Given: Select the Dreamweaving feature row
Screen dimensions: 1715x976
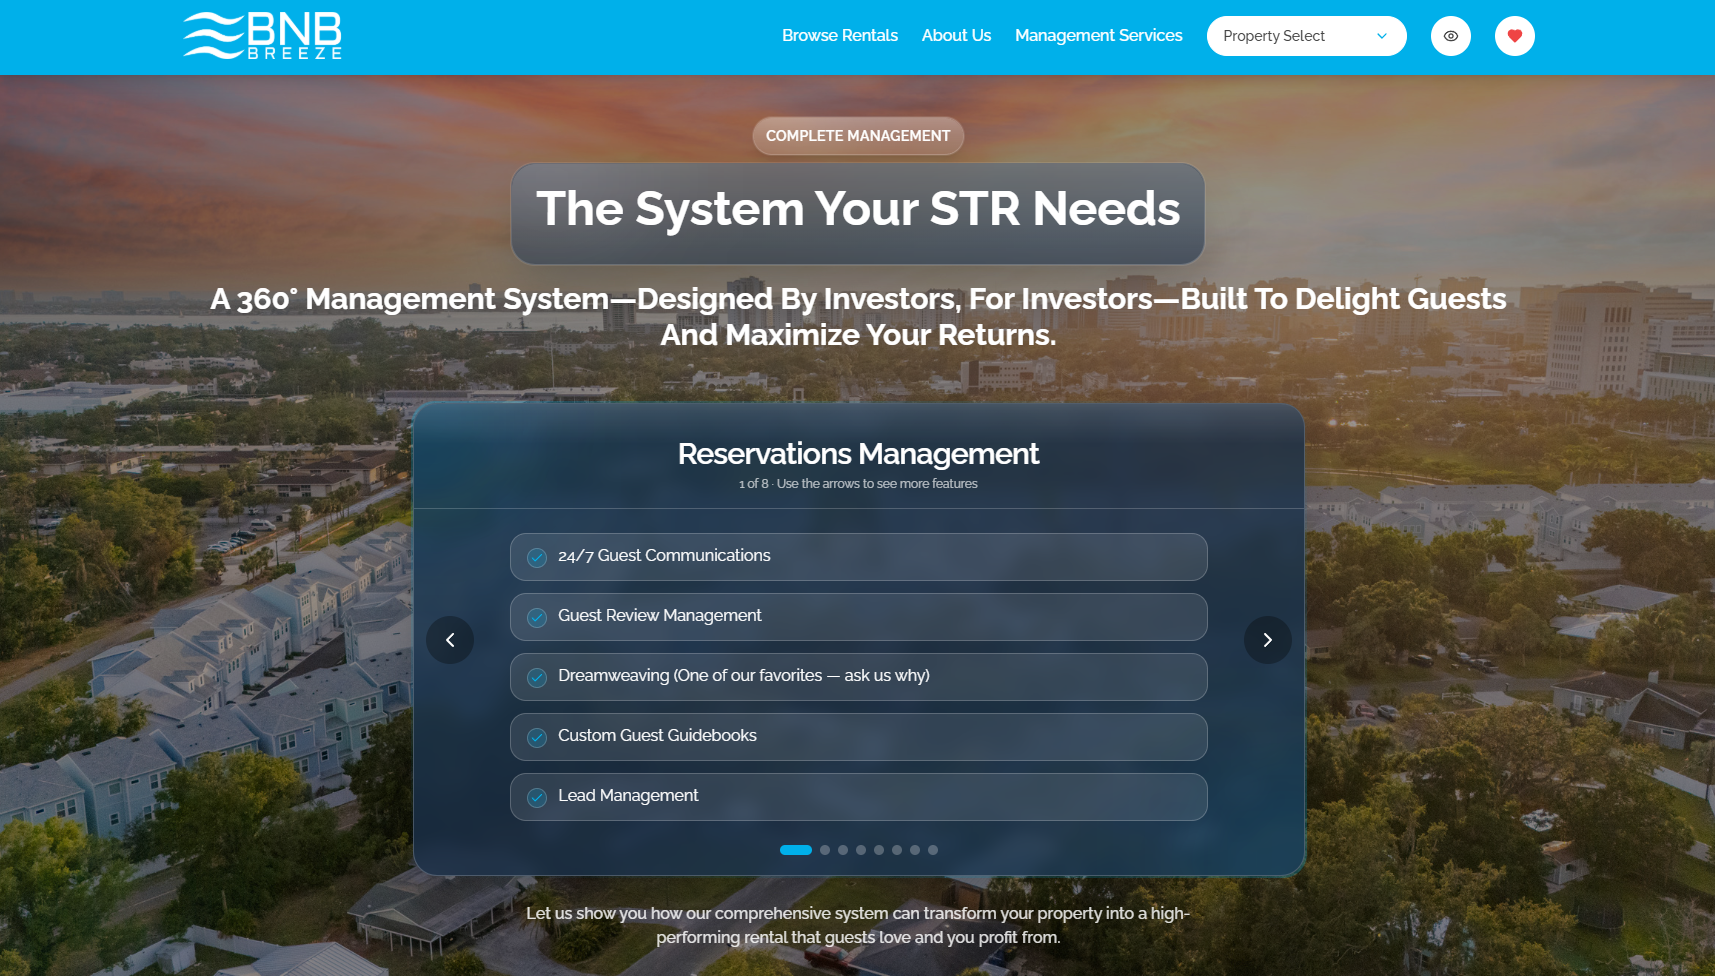Looking at the screenshot, I should pyautogui.click(x=858, y=677).
